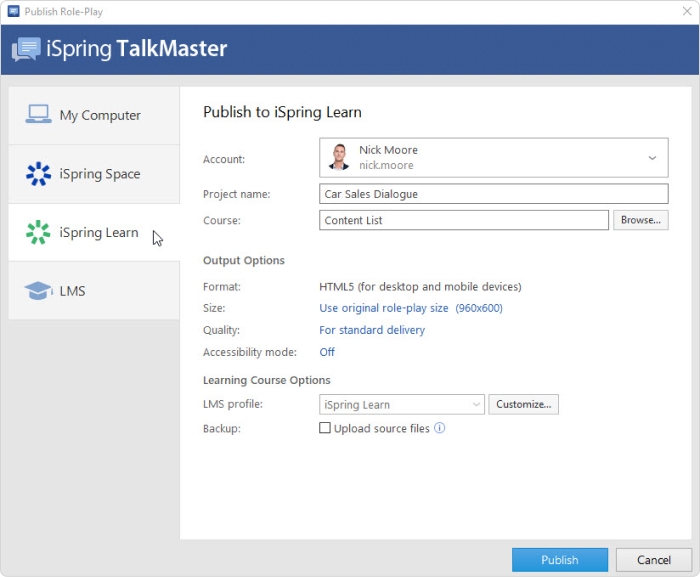Click the info icon beside Upload source files
700x577 pixels.
(439, 428)
